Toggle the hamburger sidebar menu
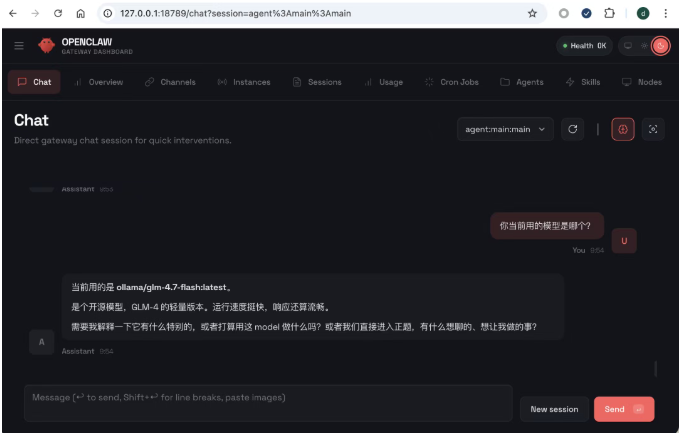The image size is (683, 436). click(x=19, y=46)
